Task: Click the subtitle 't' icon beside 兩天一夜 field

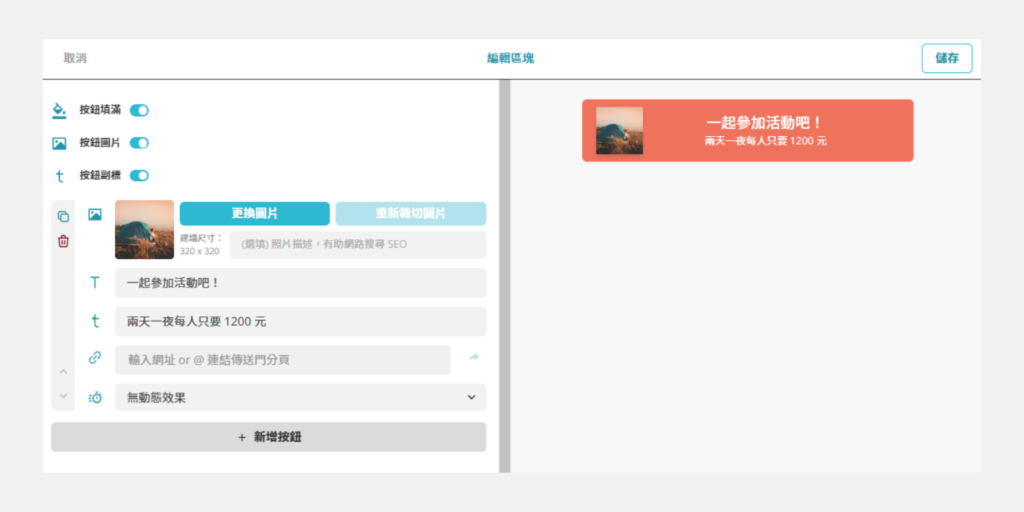Action: tap(95, 321)
